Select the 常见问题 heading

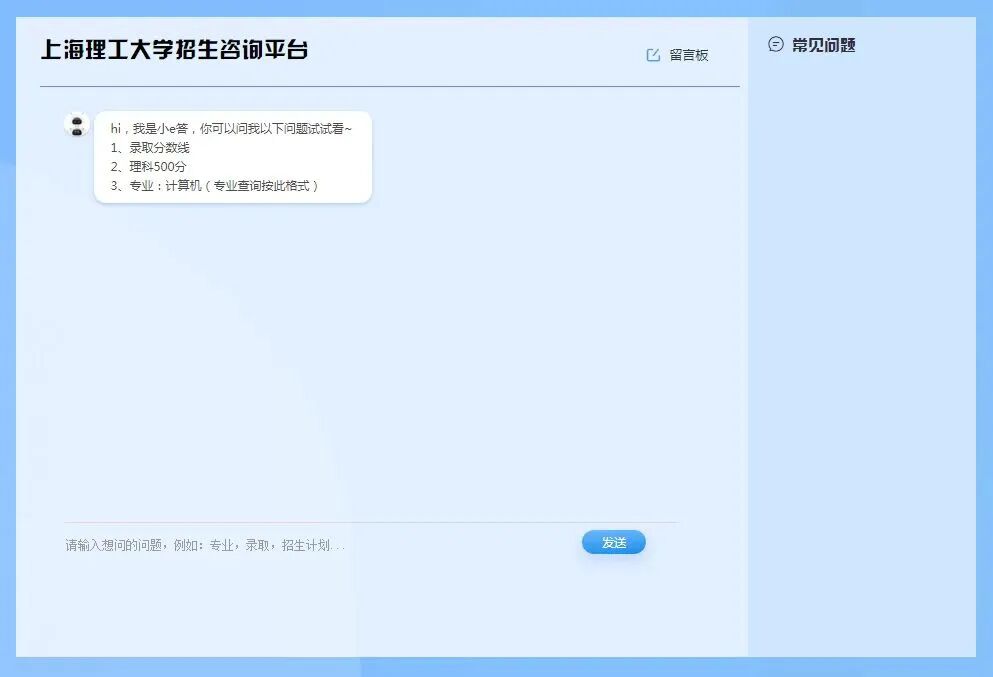[x=823, y=45]
